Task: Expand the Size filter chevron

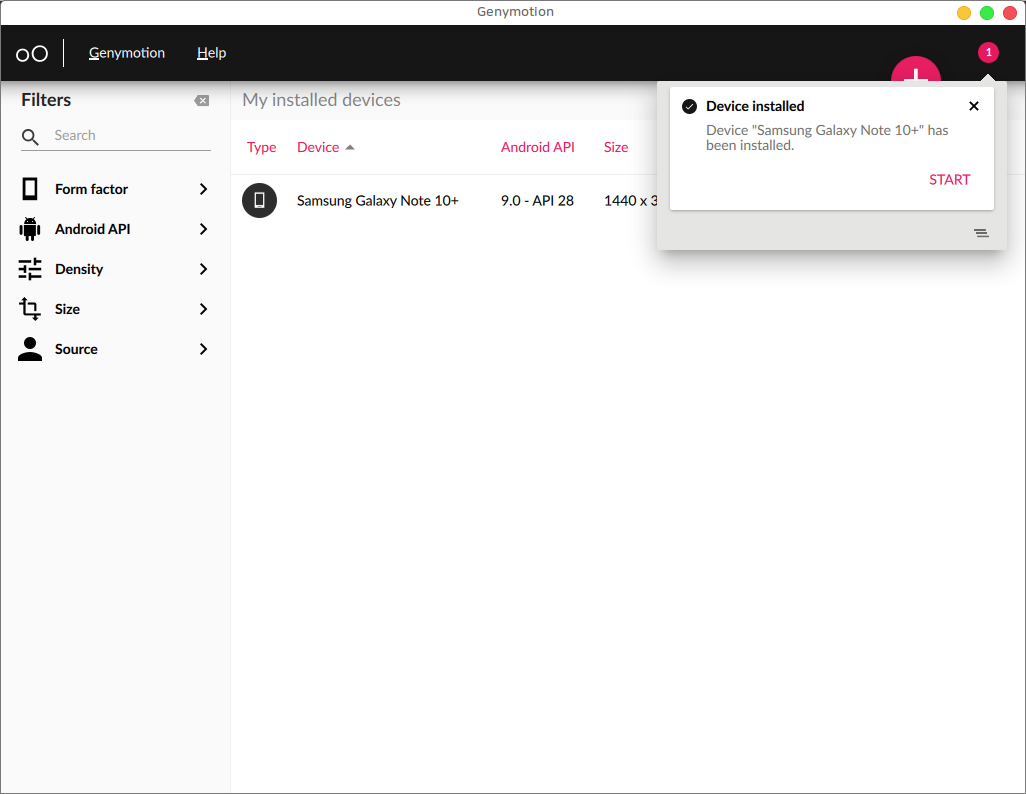Action: (203, 309)
